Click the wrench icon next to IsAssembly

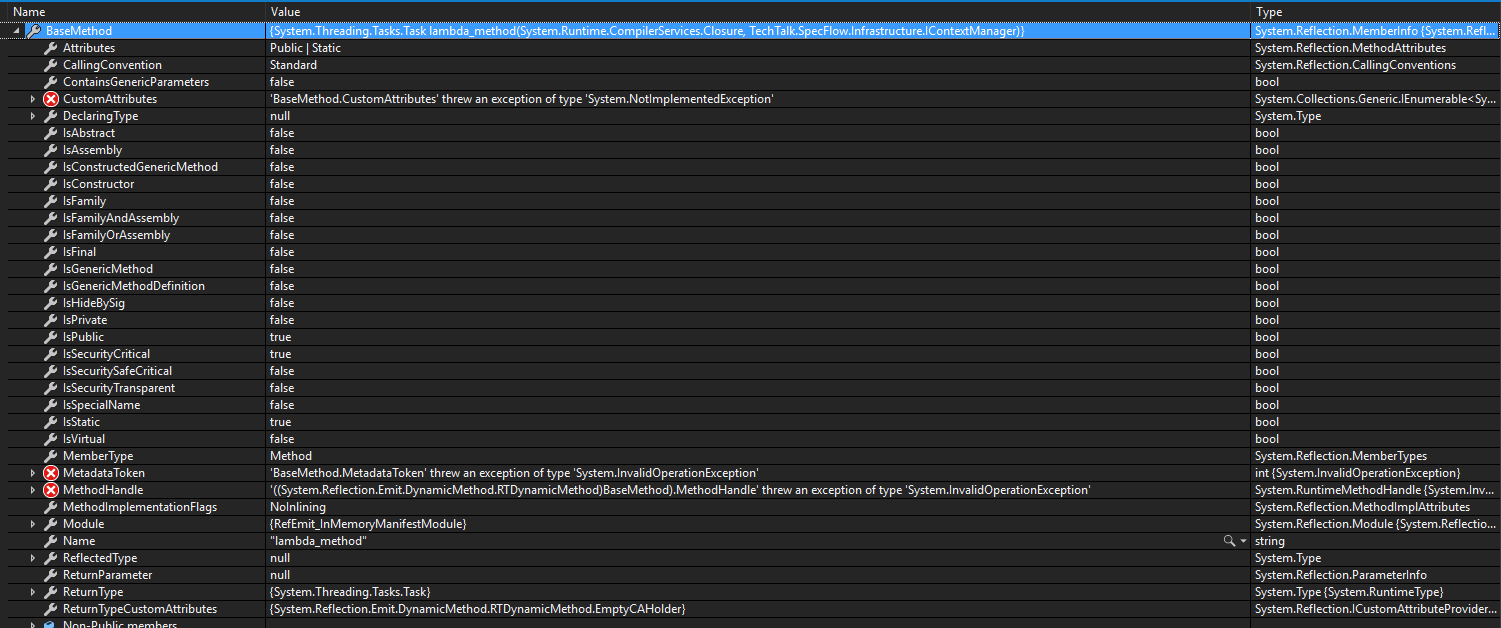50,150
